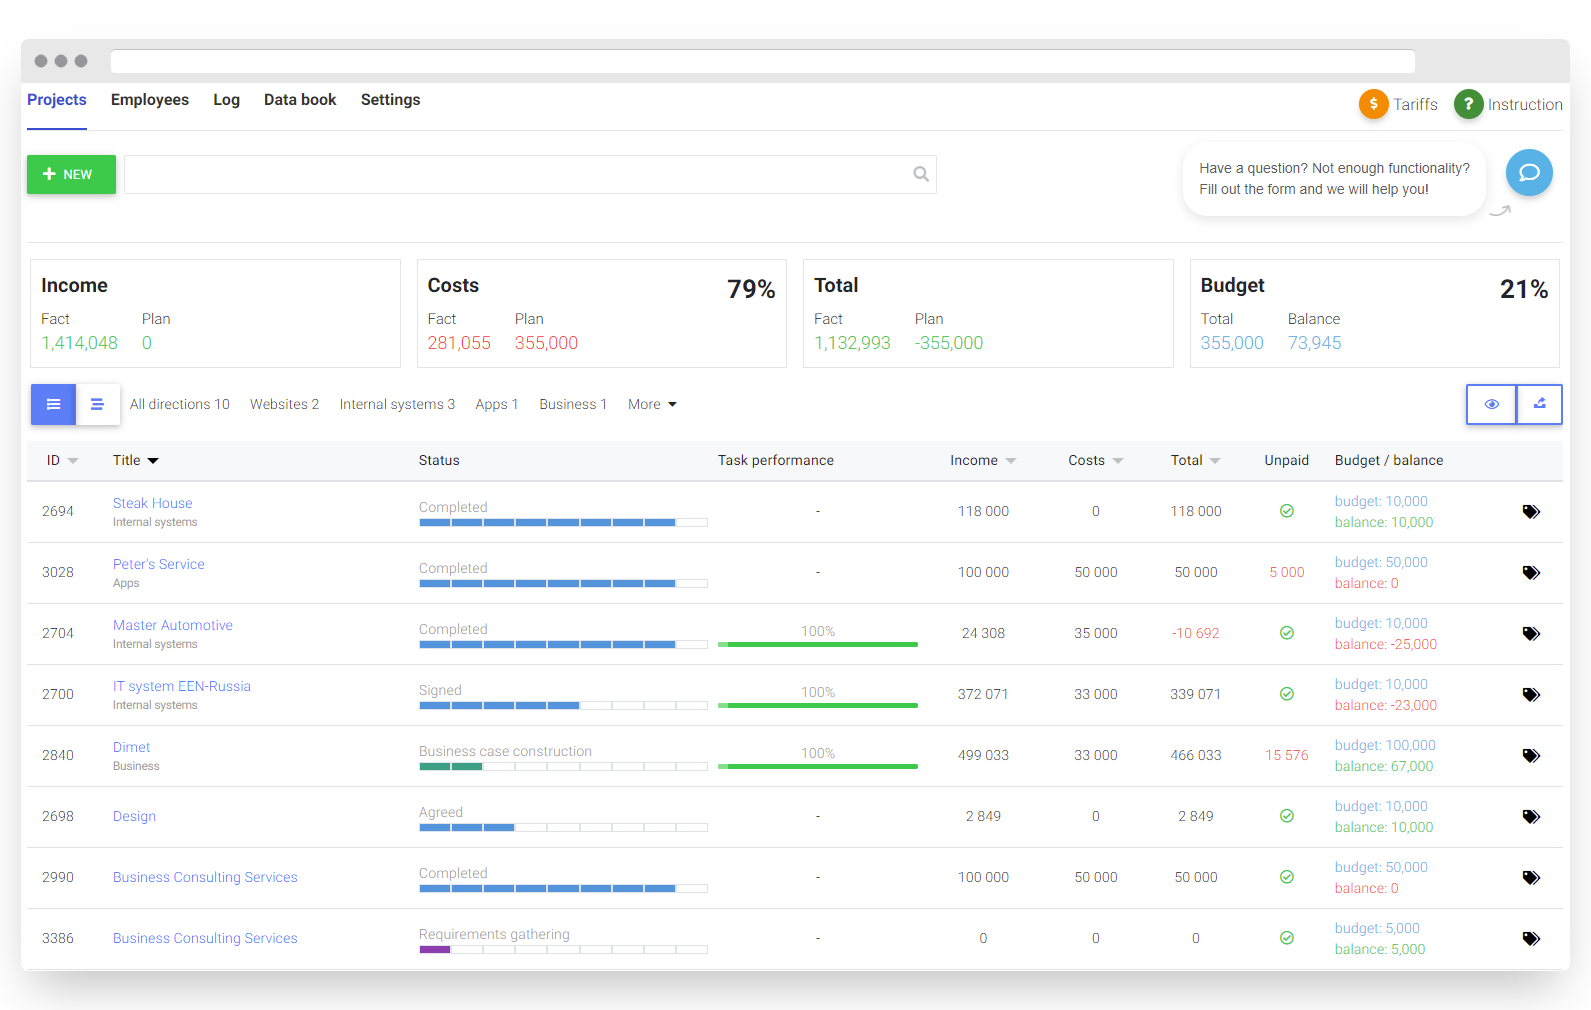The height and width of the screenshot is (1010, 1591).
Task: Click the orange Tariffs dollar icon
Action: tap(1373, 104)
